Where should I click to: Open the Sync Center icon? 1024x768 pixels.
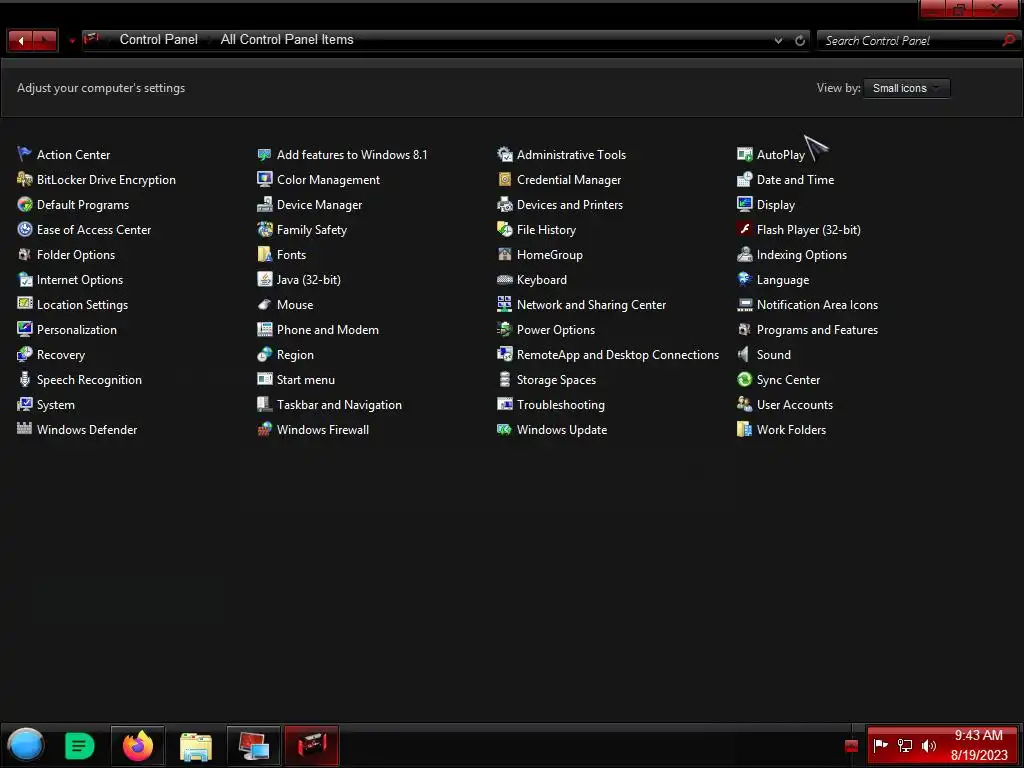coord(744,379)
